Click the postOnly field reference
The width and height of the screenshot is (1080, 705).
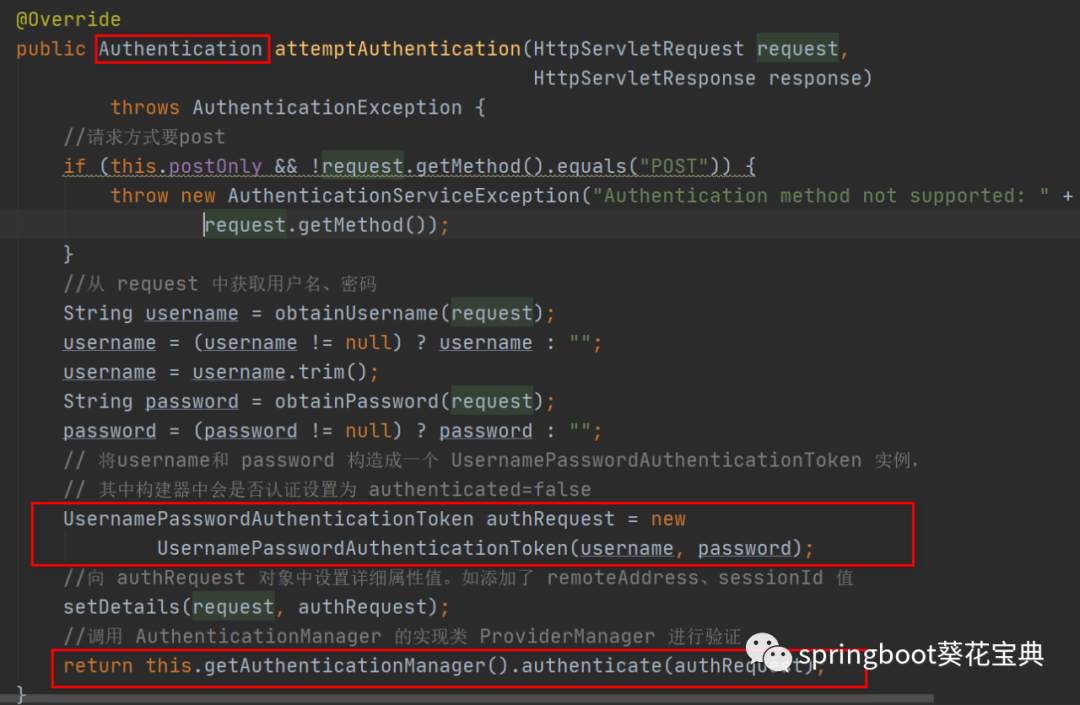pos(215,166)
